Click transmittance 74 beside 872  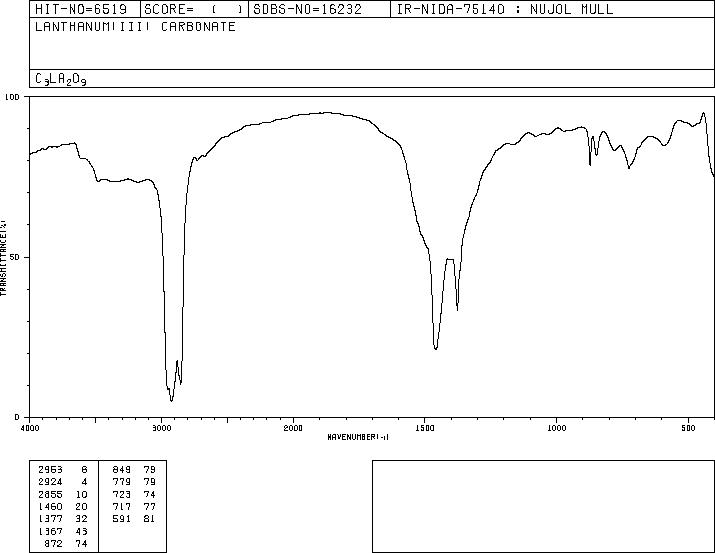pyautogui.click(x=81, y=543)
